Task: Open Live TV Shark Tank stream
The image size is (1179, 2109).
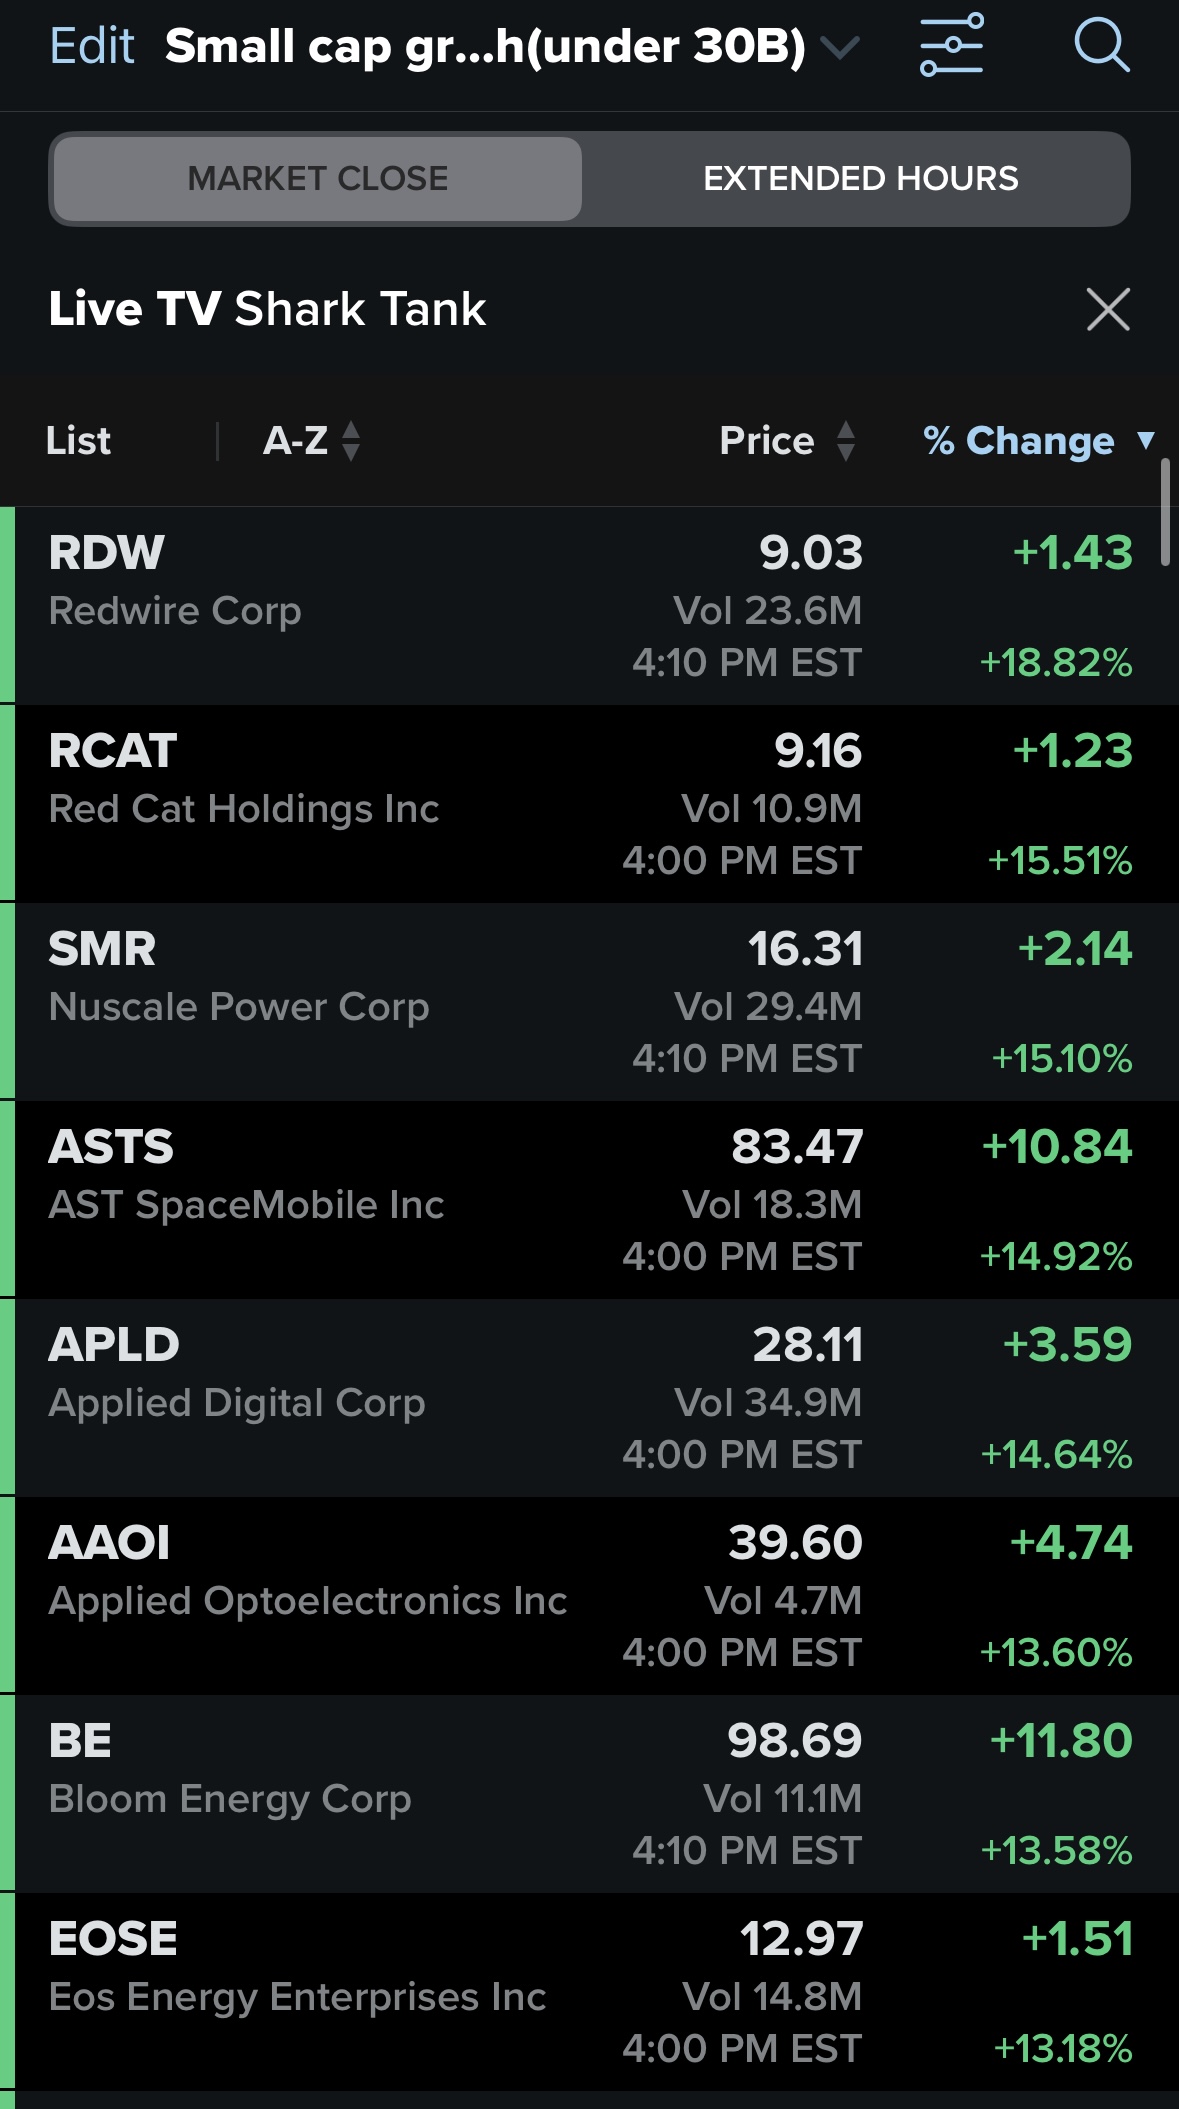Action: point(268,309)
